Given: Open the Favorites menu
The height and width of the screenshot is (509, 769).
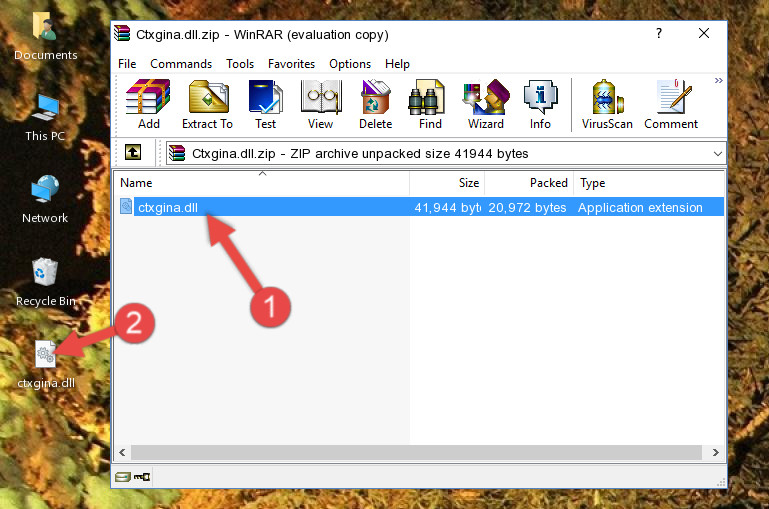Looking at the screenshot, I should tap(291, 64).
